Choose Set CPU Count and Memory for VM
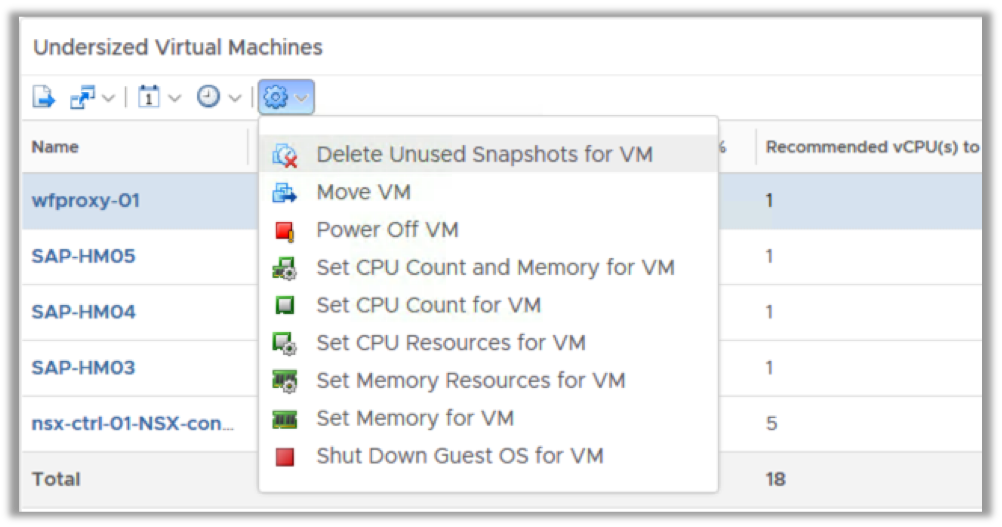The width and height of the screenshot is (1002, 527). (x=495, y=268)
